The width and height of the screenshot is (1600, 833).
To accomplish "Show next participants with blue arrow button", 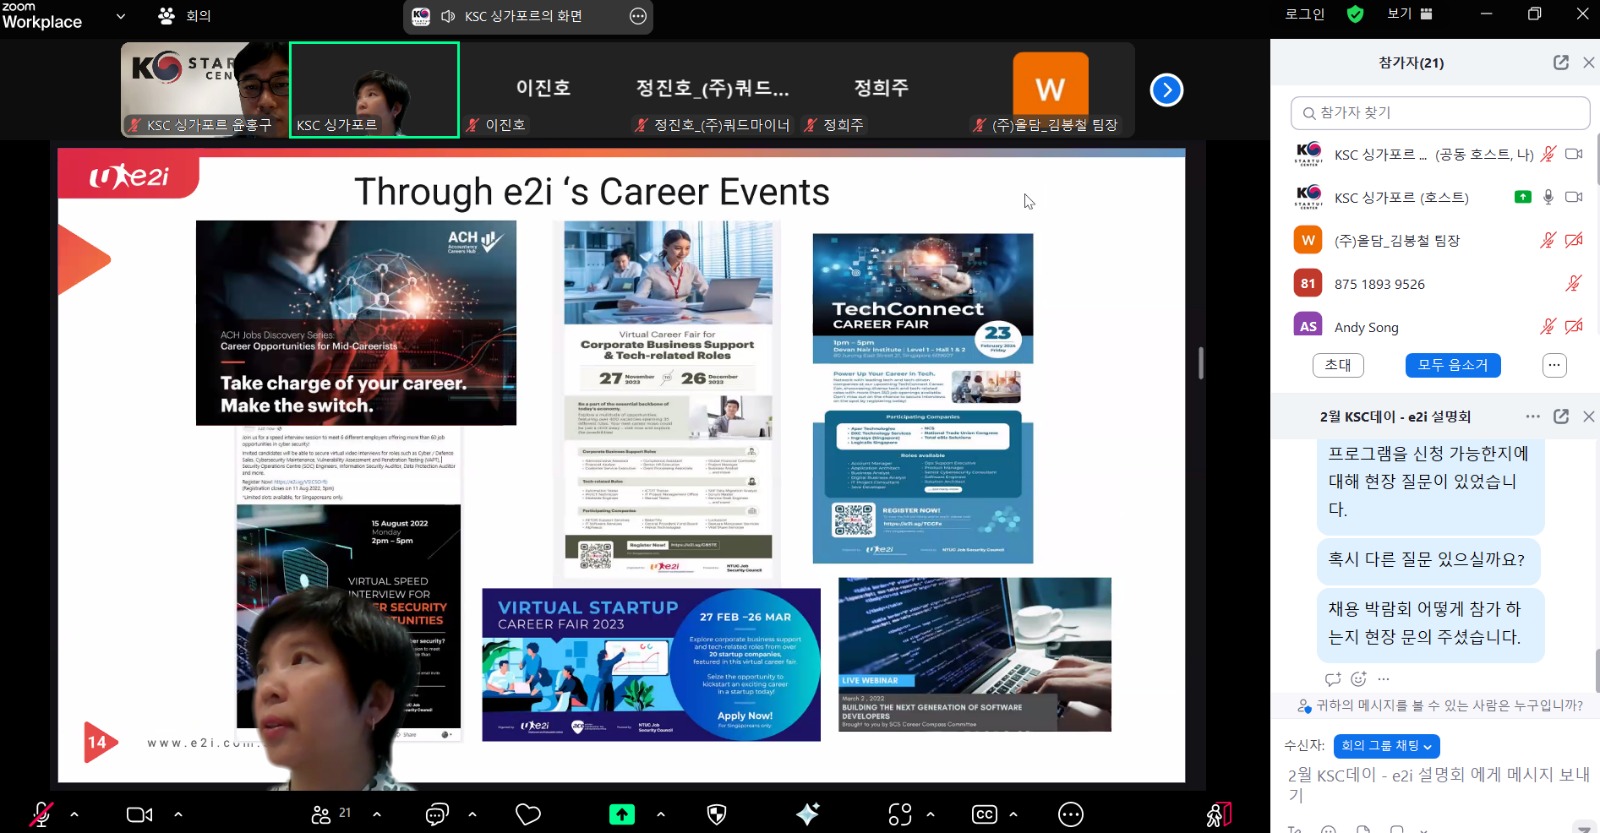I will pyautogui.click(x=1166, y=90).
